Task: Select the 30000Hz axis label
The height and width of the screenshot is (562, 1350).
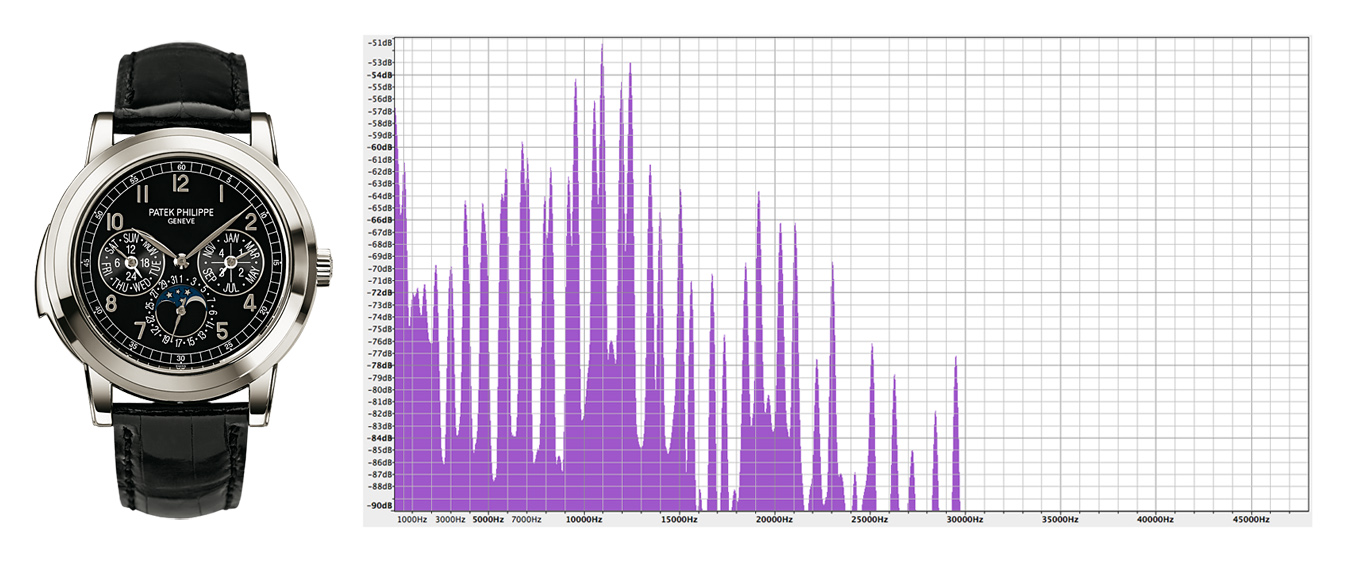Action: [x=965, y=520]
